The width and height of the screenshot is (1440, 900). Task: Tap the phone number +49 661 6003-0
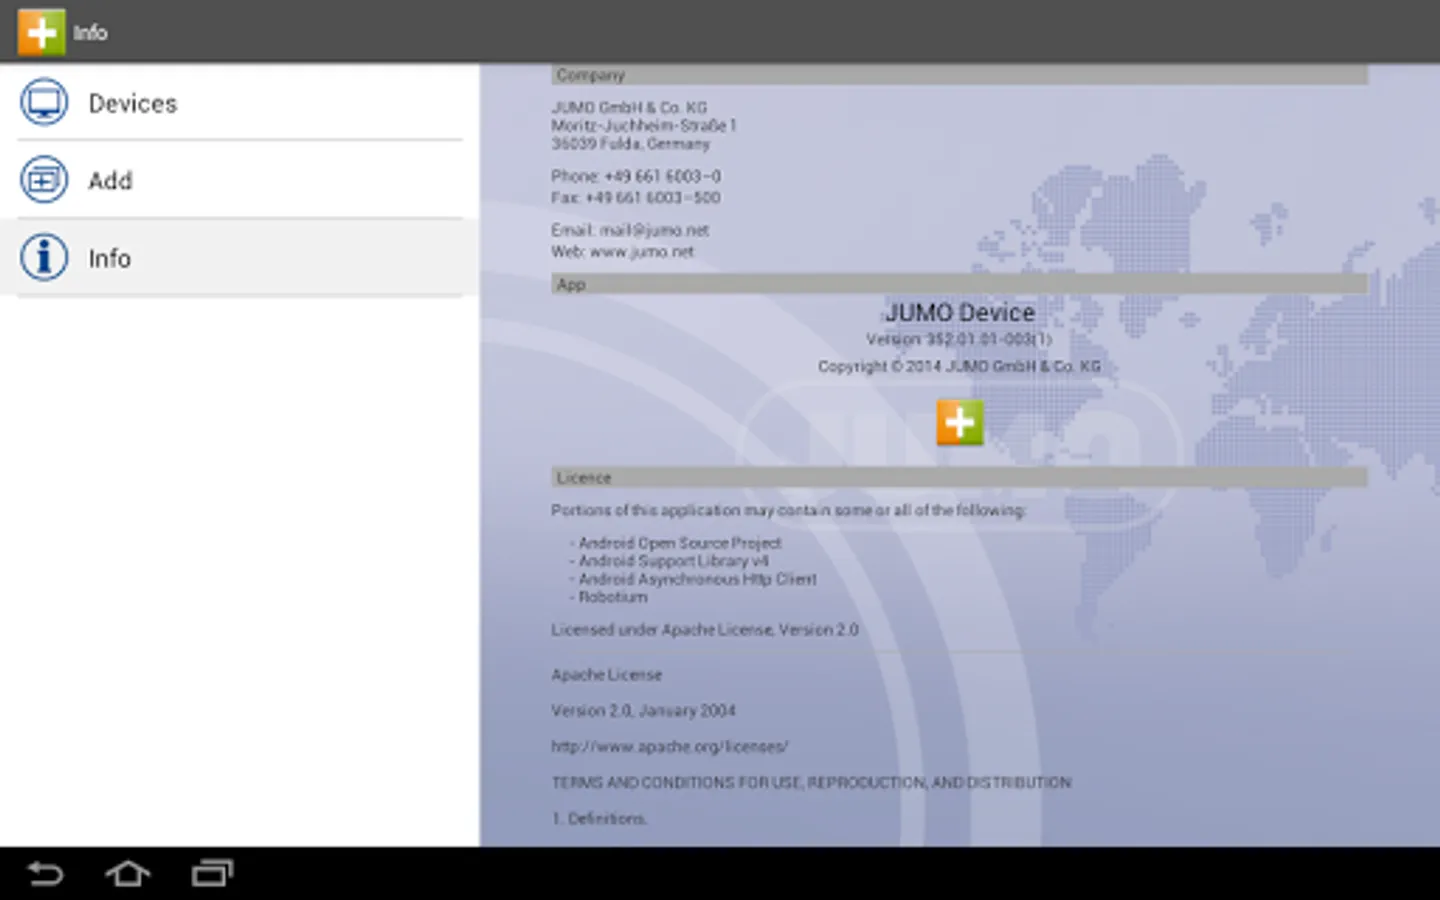pyautogui.click(x=662, y=176)
